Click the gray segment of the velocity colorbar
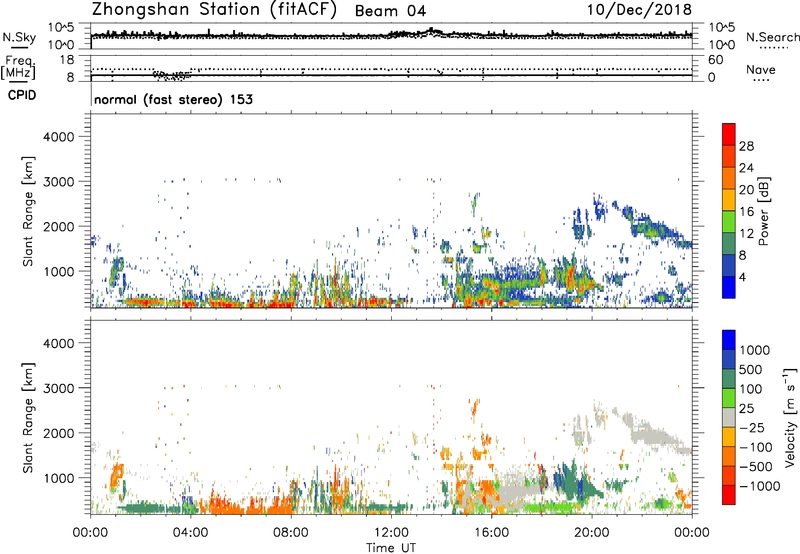Viewport: 800px width, 554px height. tap(729, 417)
